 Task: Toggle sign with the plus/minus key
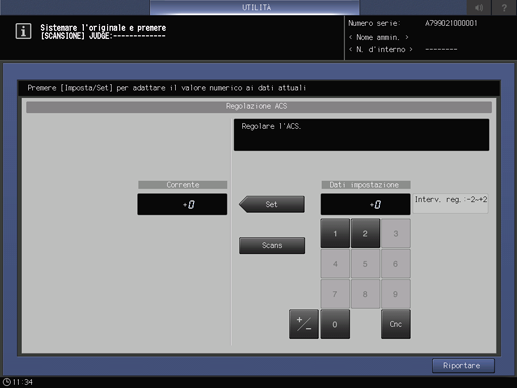[304, 324]
